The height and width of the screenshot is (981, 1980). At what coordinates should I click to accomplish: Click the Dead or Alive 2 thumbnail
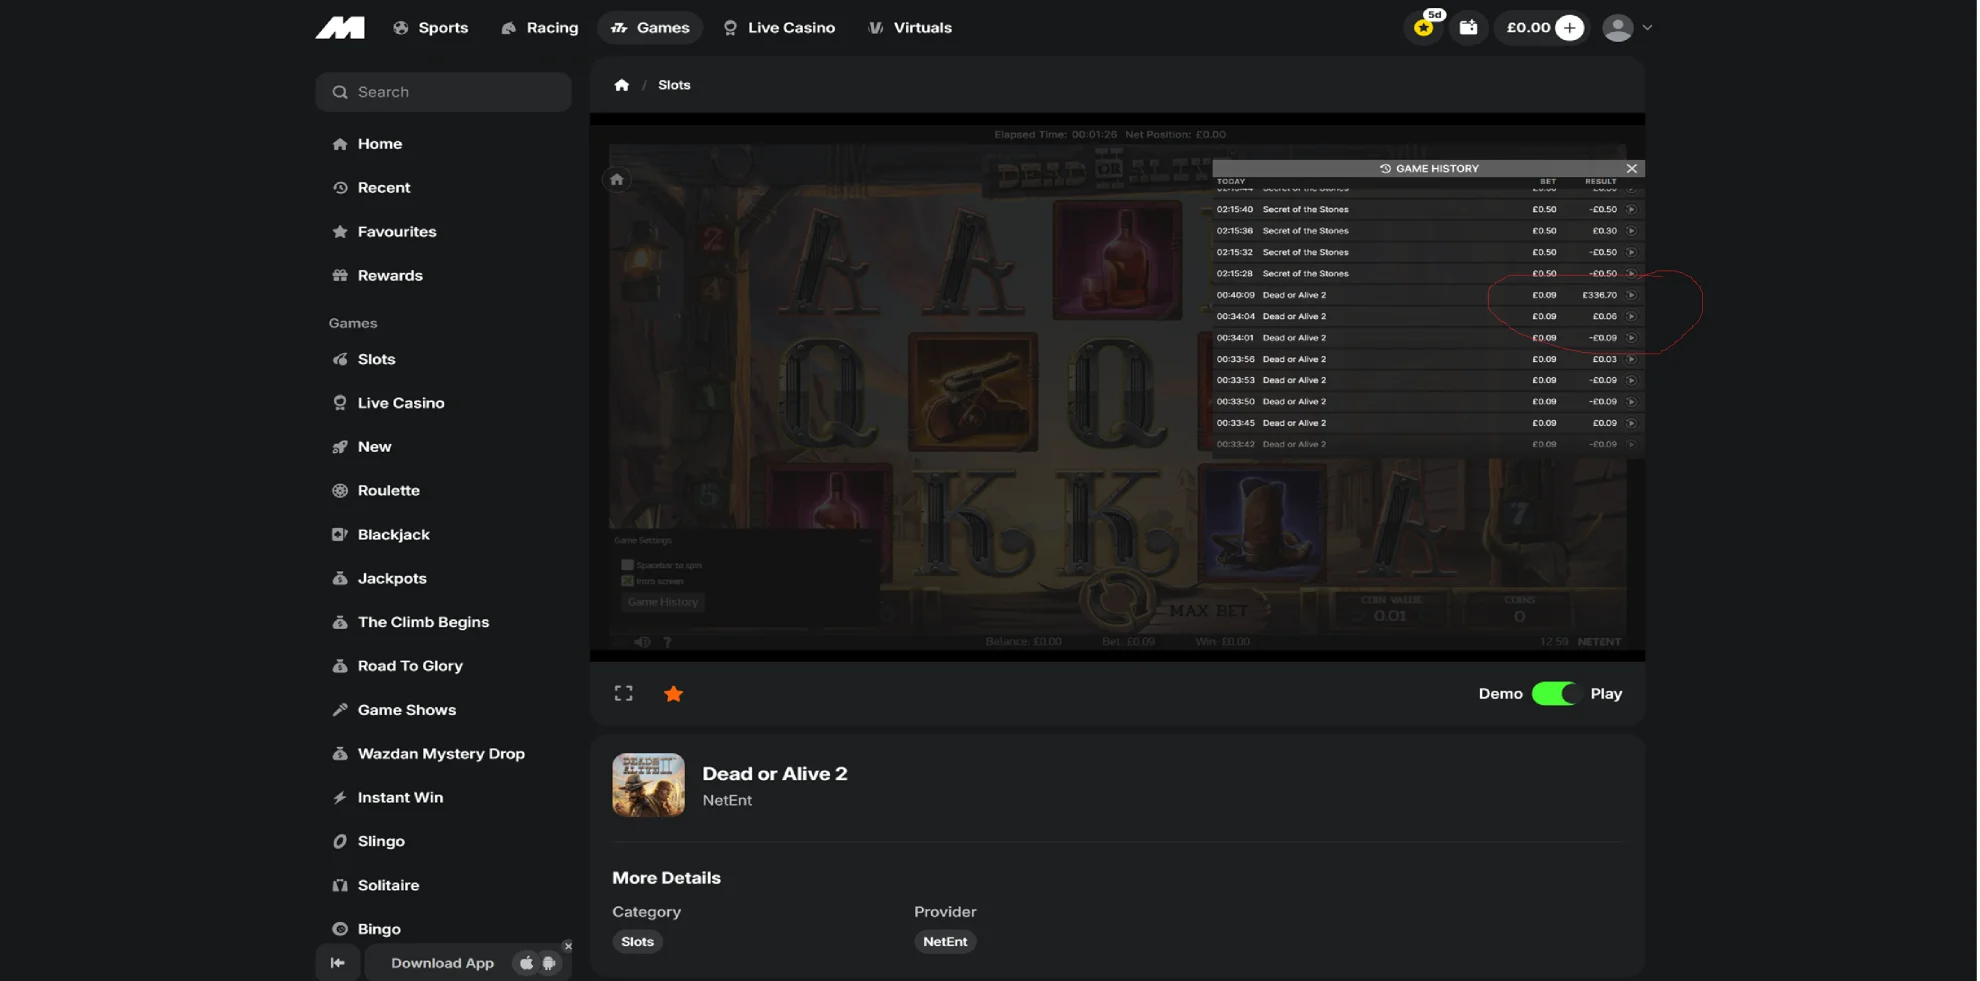tap(649, 786)
